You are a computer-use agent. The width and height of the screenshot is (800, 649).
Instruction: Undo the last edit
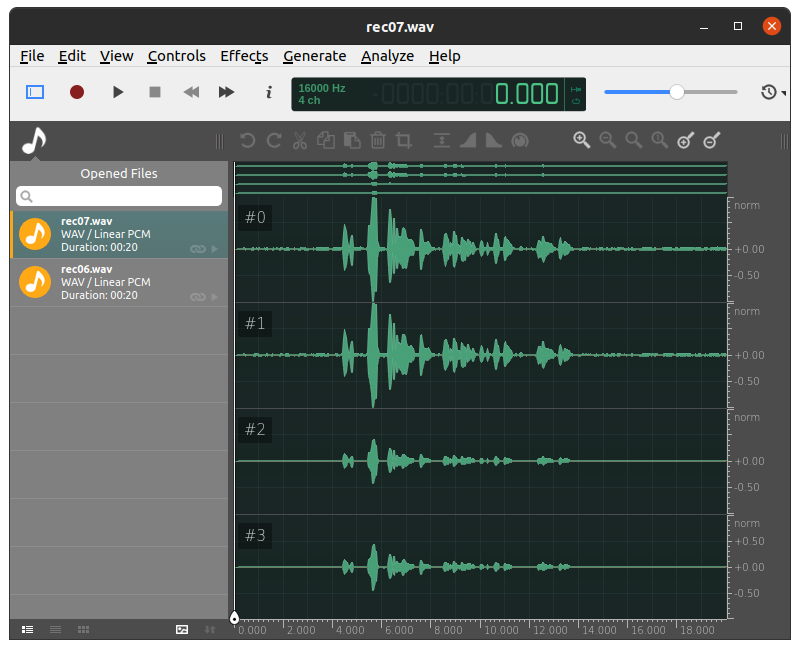[247, 140]
